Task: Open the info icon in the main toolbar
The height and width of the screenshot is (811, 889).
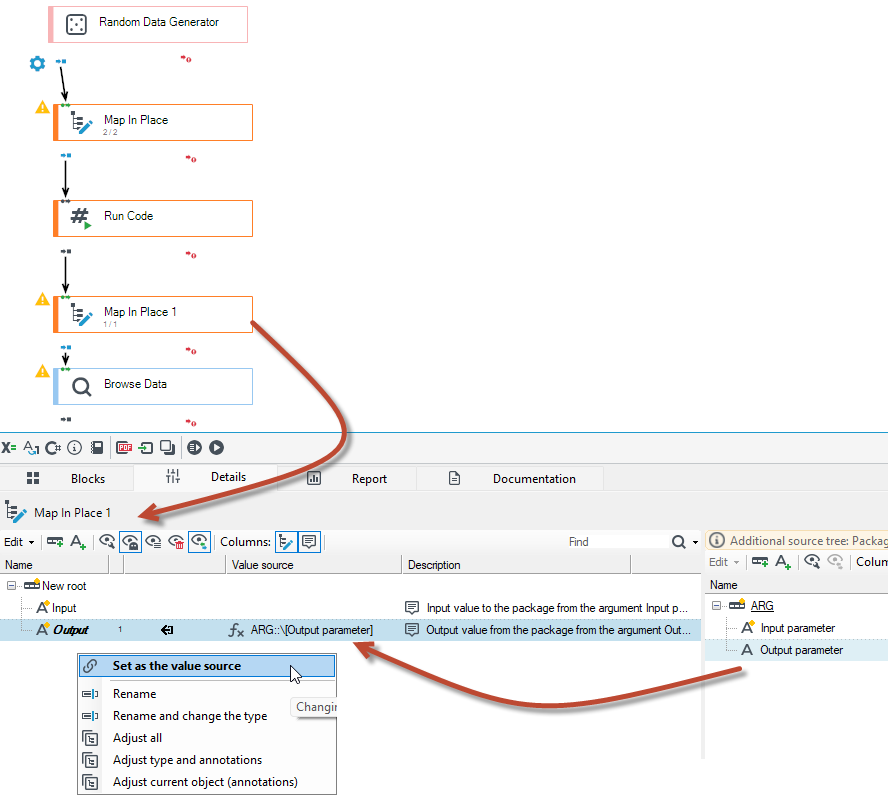Action: point(74,448)
